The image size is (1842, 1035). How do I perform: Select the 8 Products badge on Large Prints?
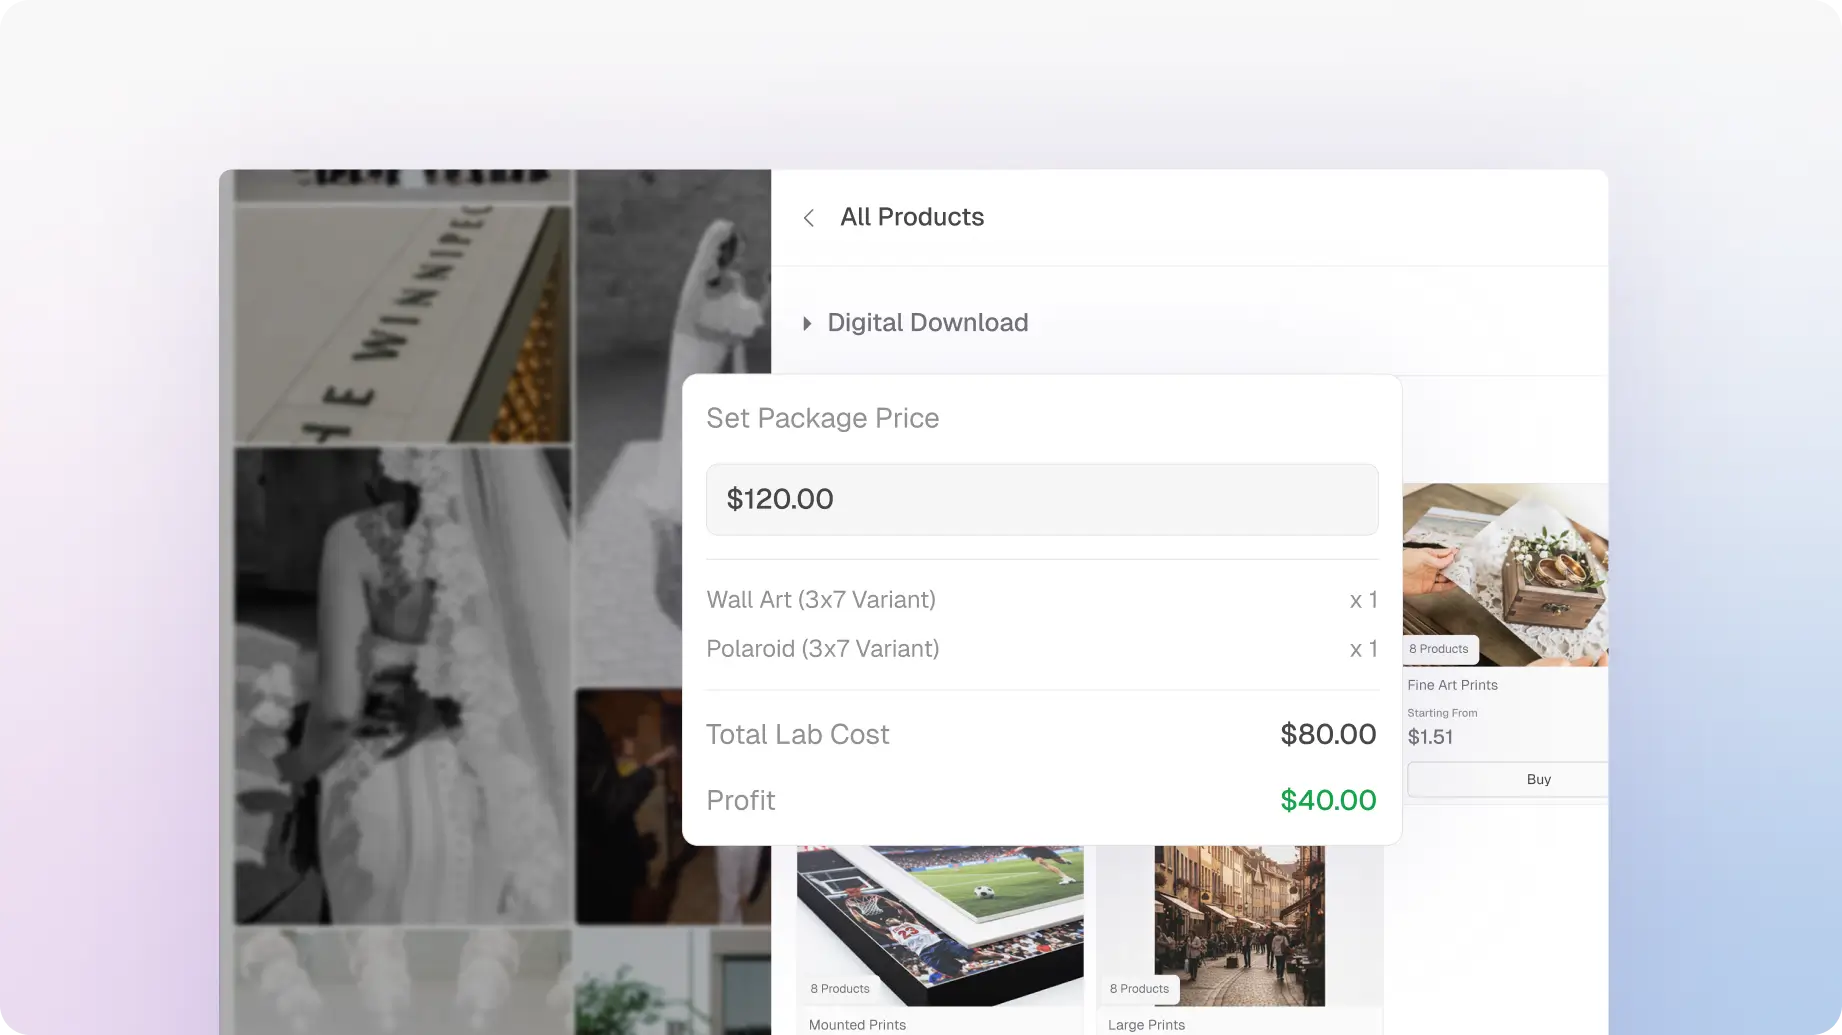point(1139,989)
